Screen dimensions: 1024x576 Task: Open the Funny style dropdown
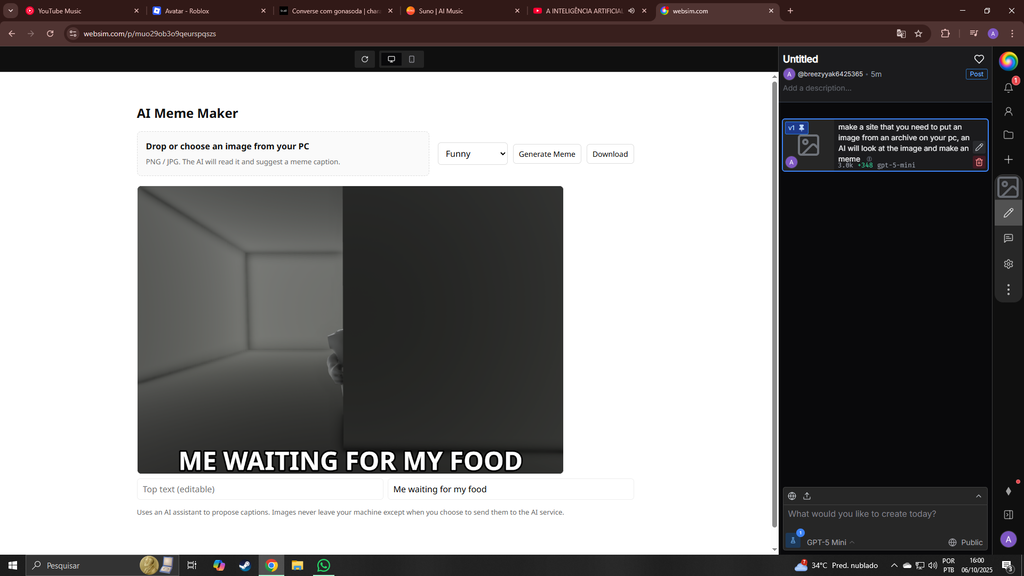pos(472,154)
